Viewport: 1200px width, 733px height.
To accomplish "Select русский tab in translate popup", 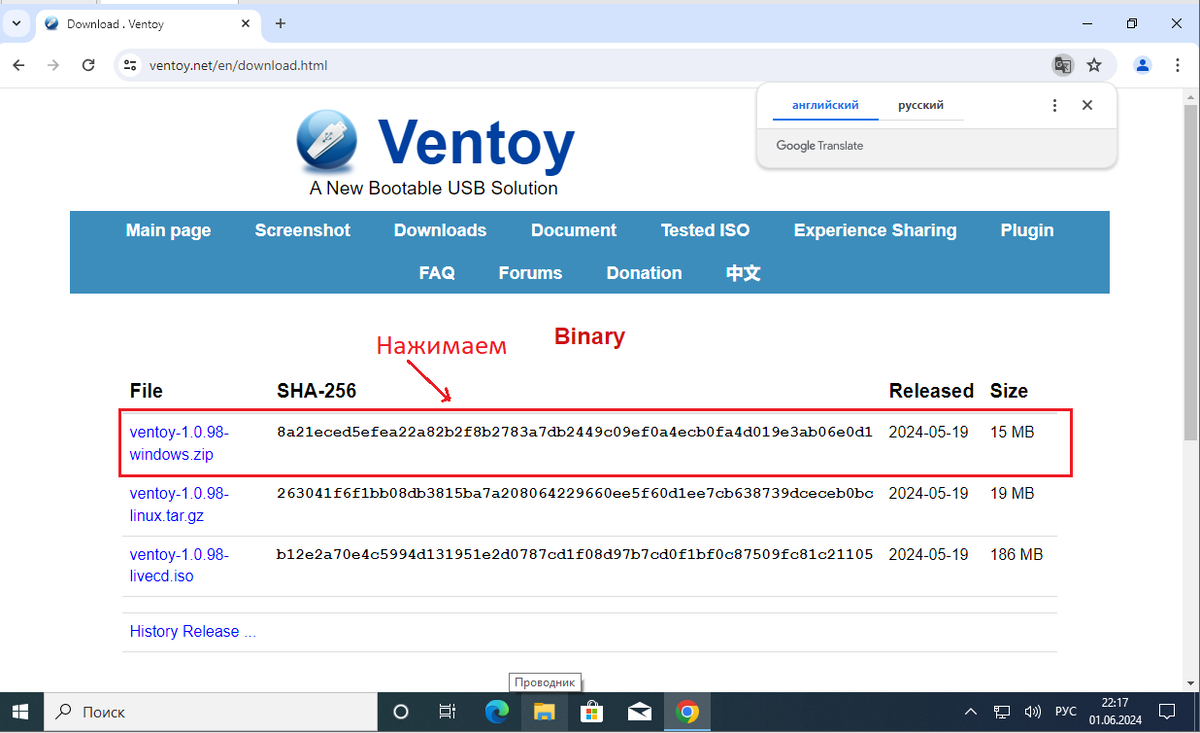I will pos(921,105).
